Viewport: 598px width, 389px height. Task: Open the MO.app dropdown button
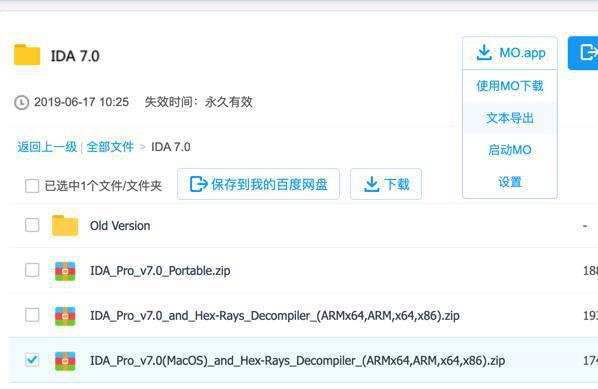tap(510, 53)
